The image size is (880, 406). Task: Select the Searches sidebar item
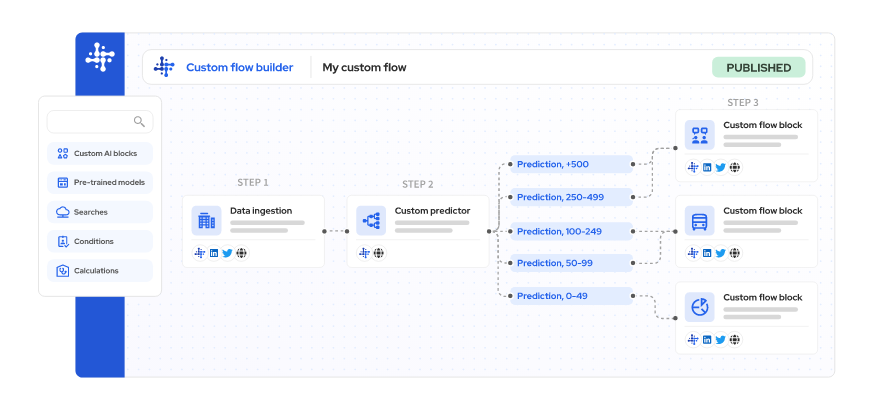pos(100,212)
